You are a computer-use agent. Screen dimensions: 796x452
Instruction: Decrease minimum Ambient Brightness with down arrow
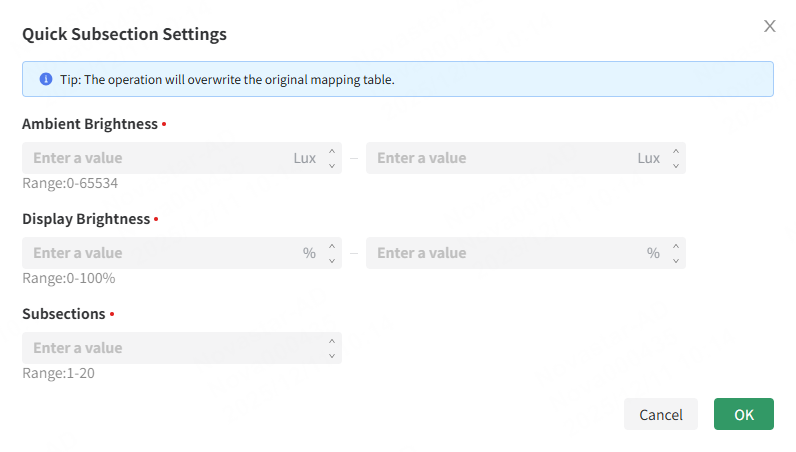tap(332, 165)
